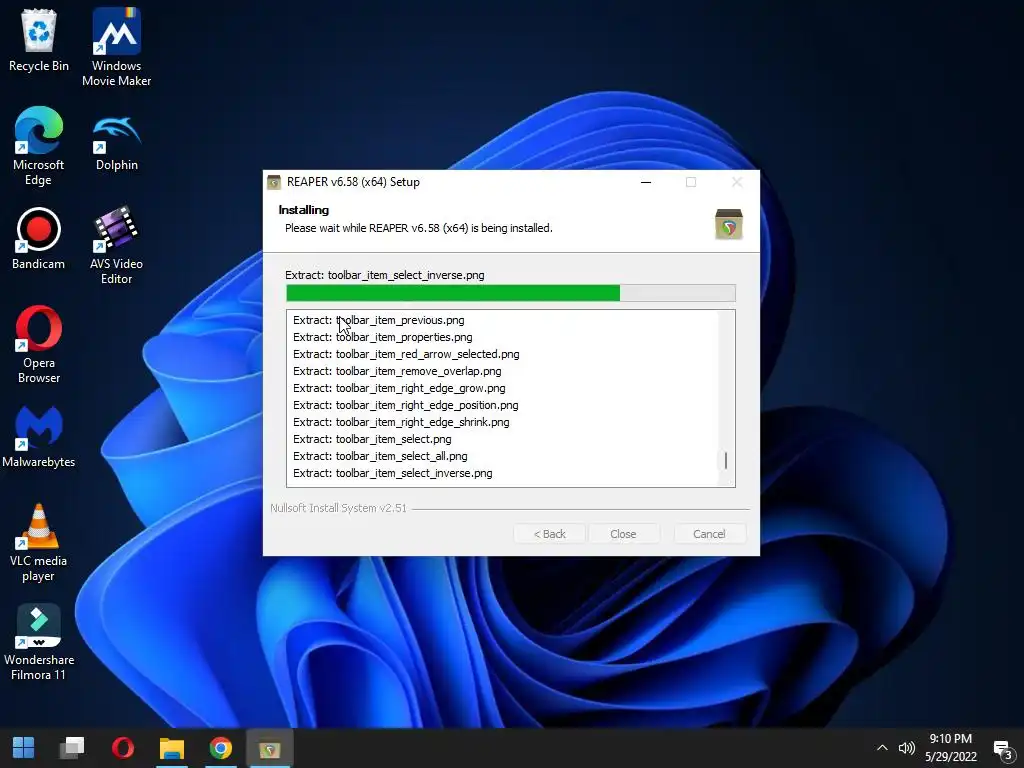This screenshot has width=1024, height=768.
Task: Click the extract log scrollbar thumb
Action: click(x=726, y=460)
